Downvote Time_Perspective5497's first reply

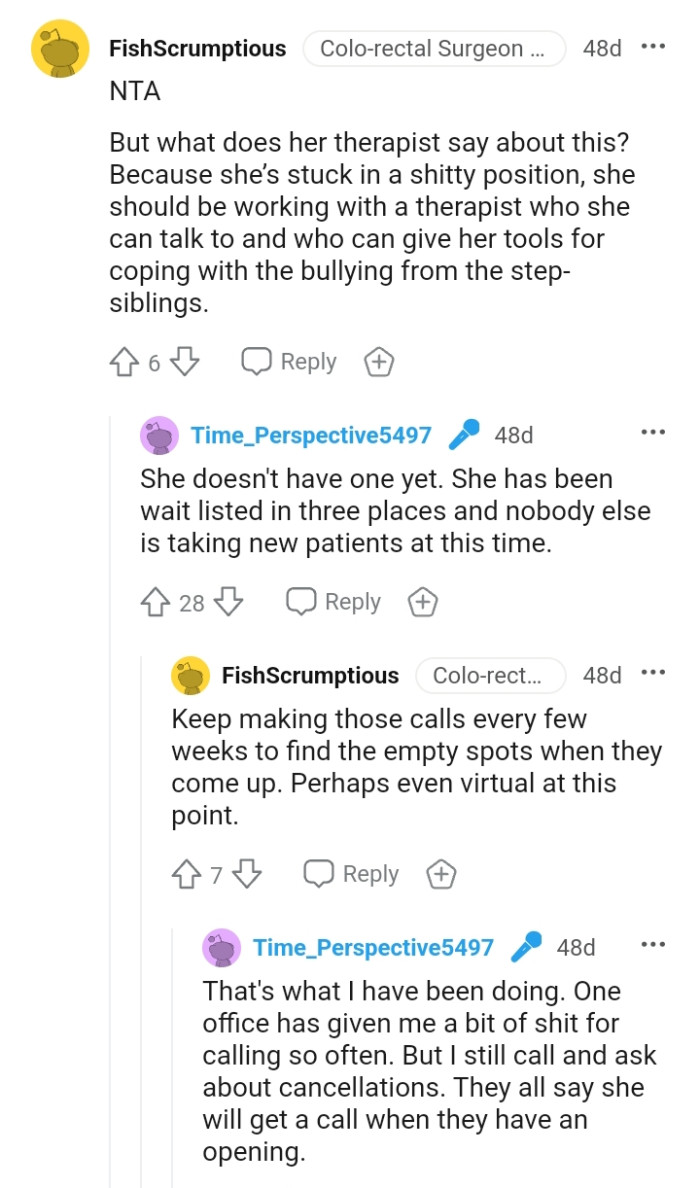228,601
